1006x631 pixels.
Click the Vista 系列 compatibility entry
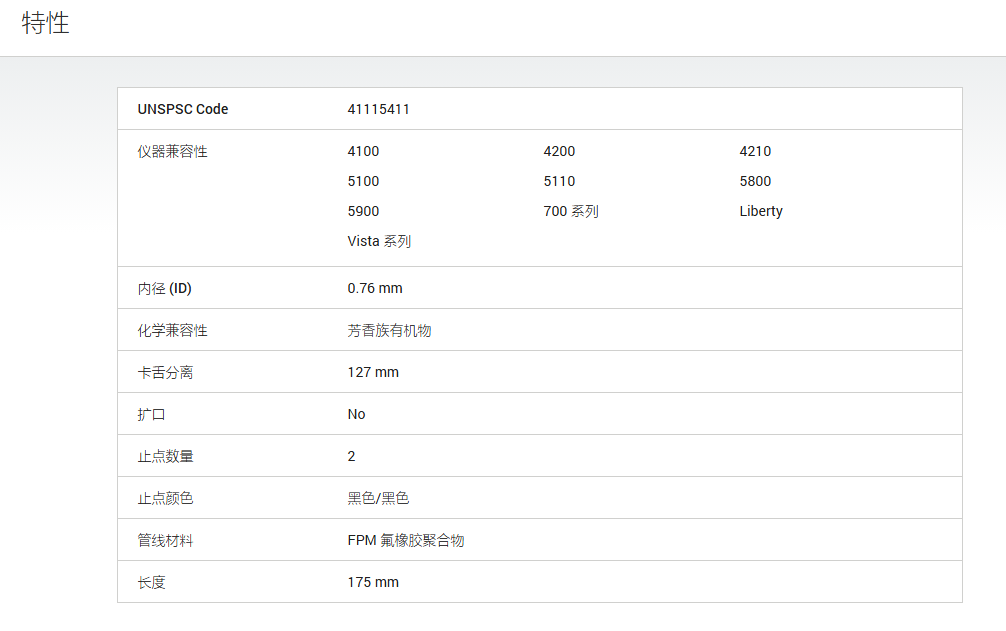[x=379, y=242]
